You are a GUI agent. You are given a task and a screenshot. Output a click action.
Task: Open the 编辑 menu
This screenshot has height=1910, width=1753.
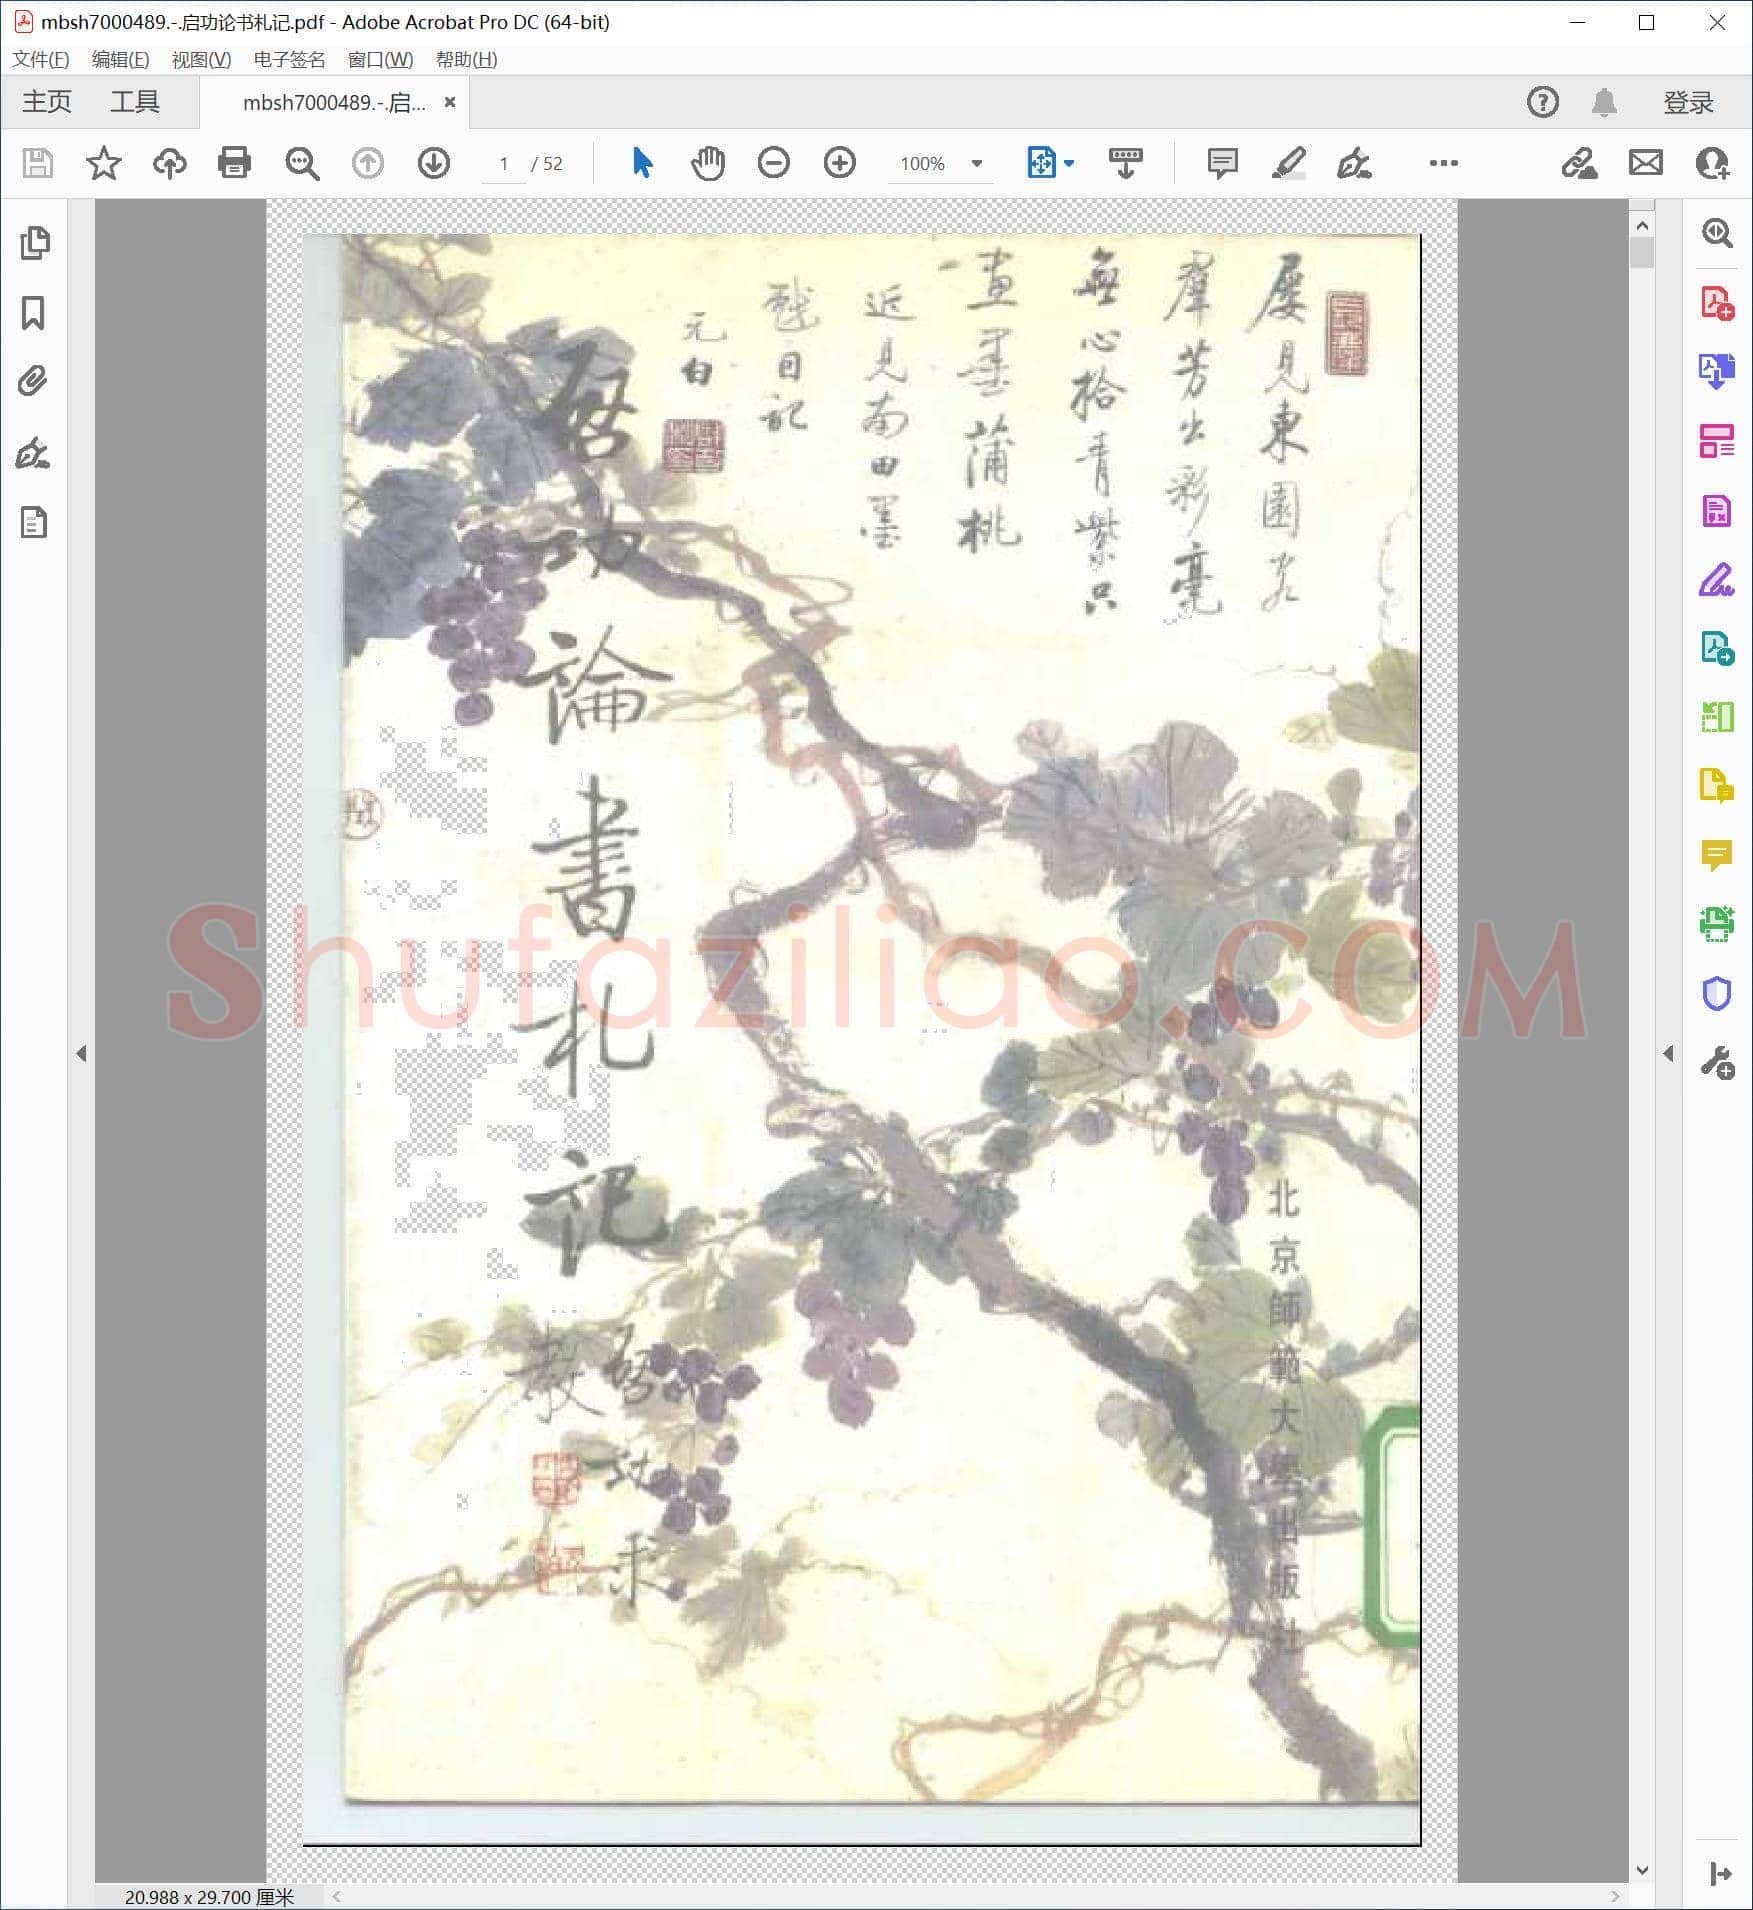pos(121,60)
